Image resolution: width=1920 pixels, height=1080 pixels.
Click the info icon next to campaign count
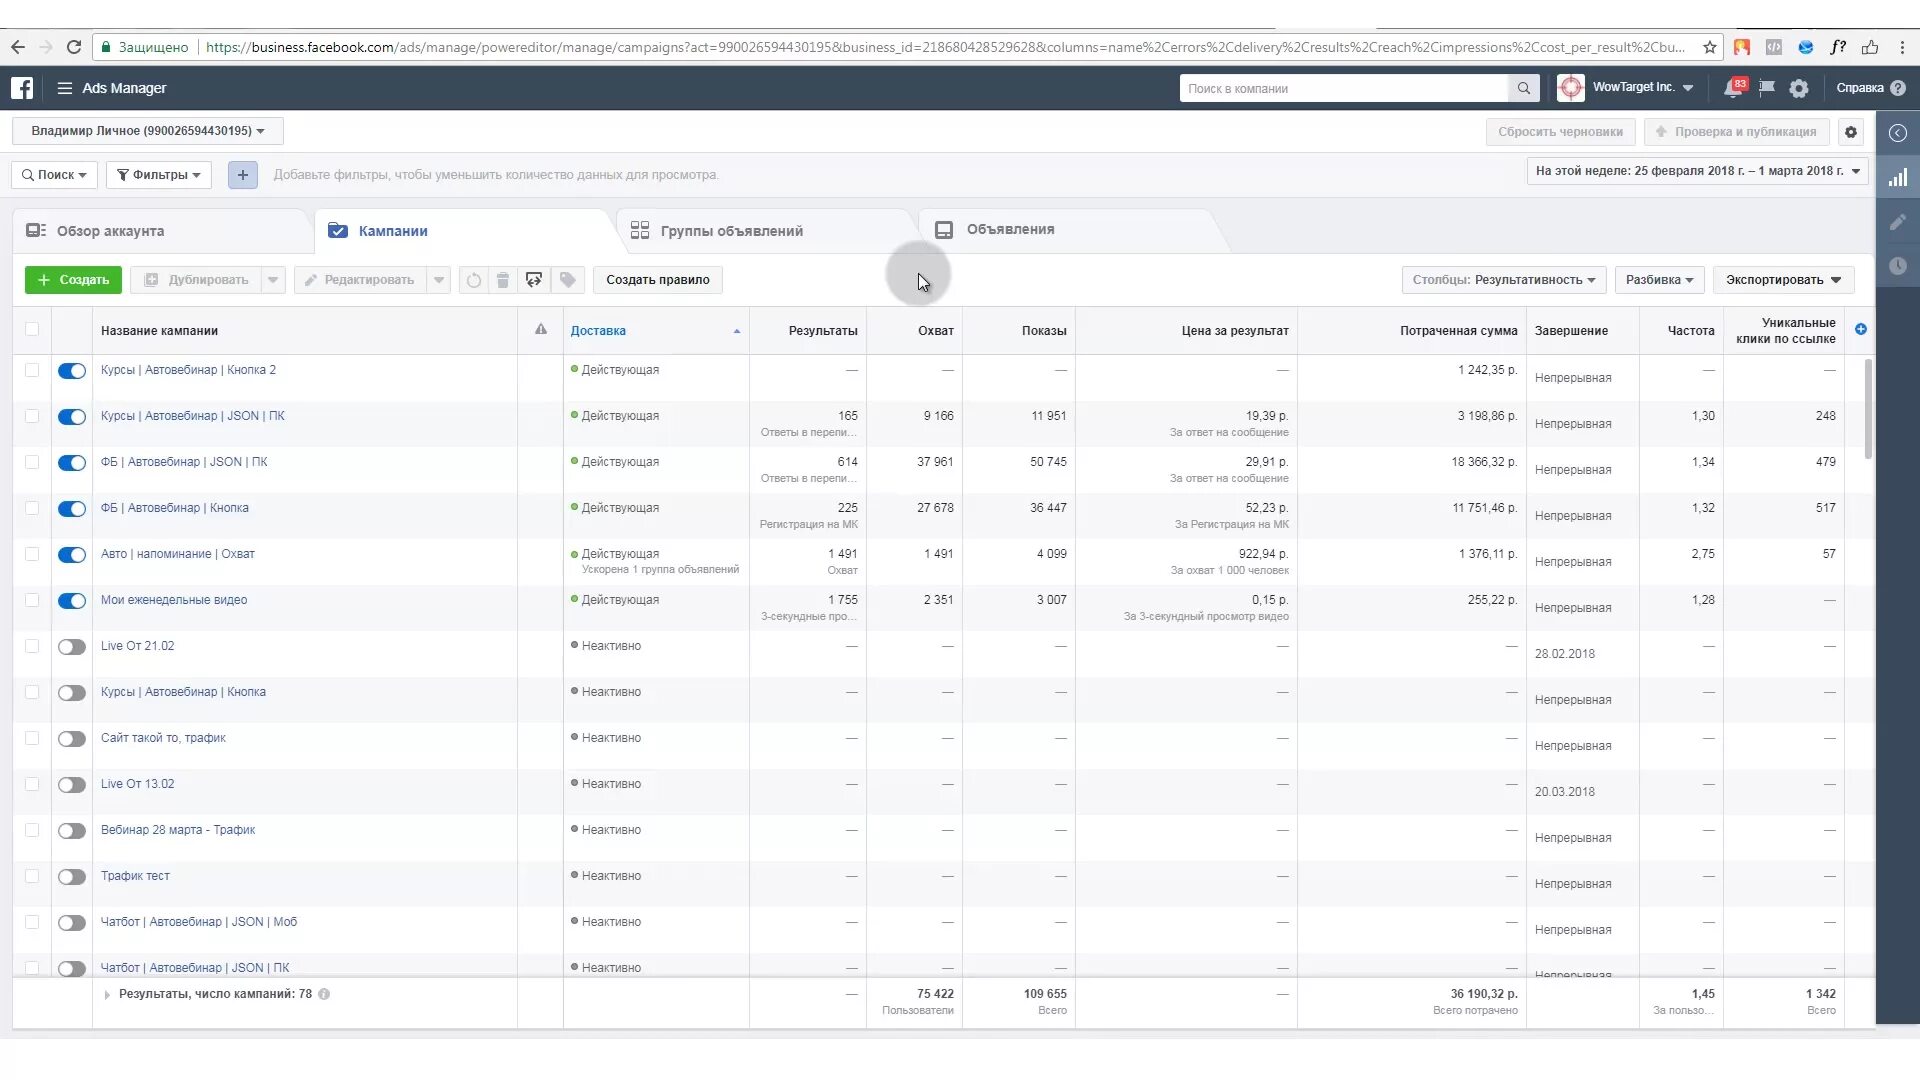[324, 994]
